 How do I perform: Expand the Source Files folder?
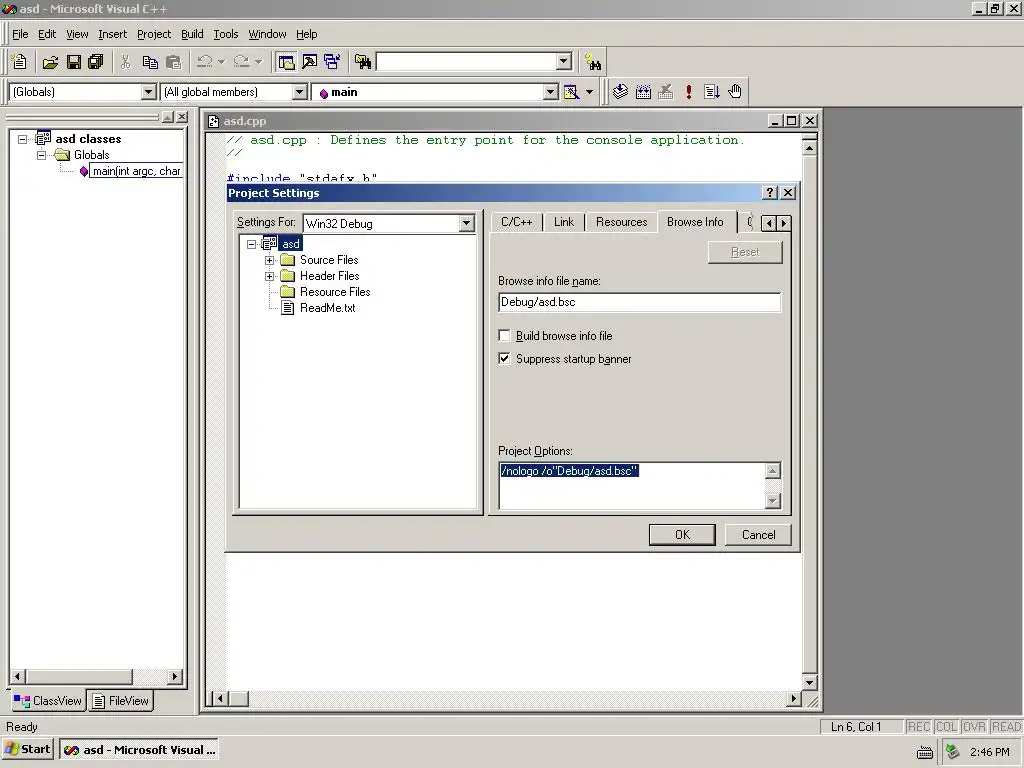pyautogui.click(x=269, y=260)
